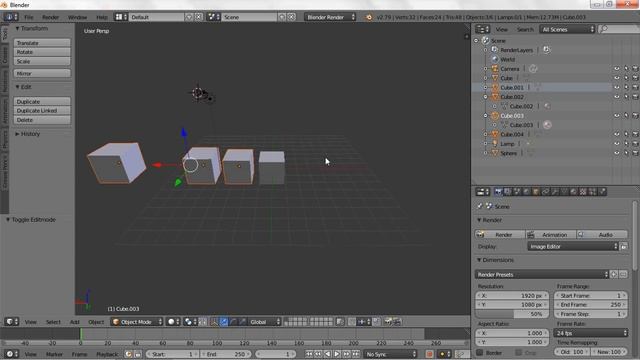
Task: Click the Rotate button
Action: coord(42,52)
